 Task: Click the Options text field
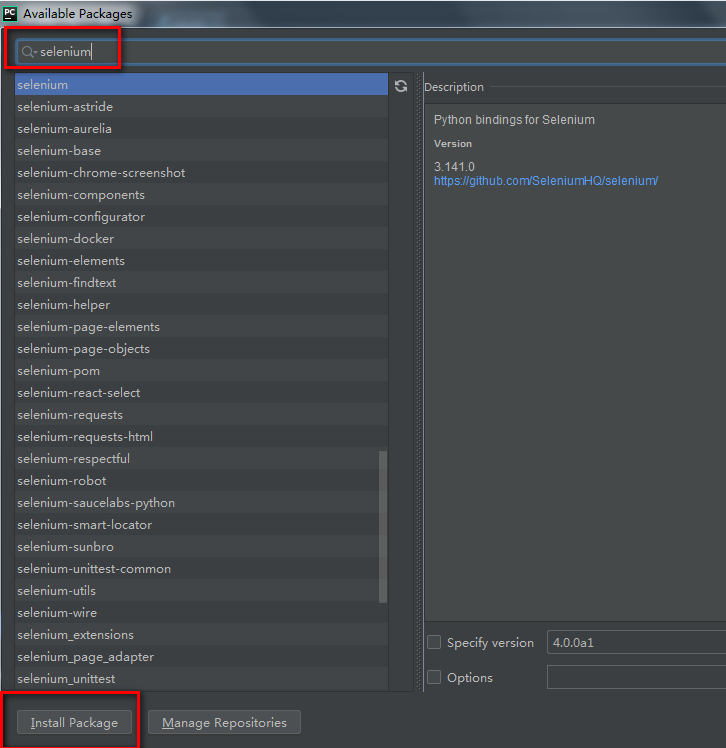[636, 677]
